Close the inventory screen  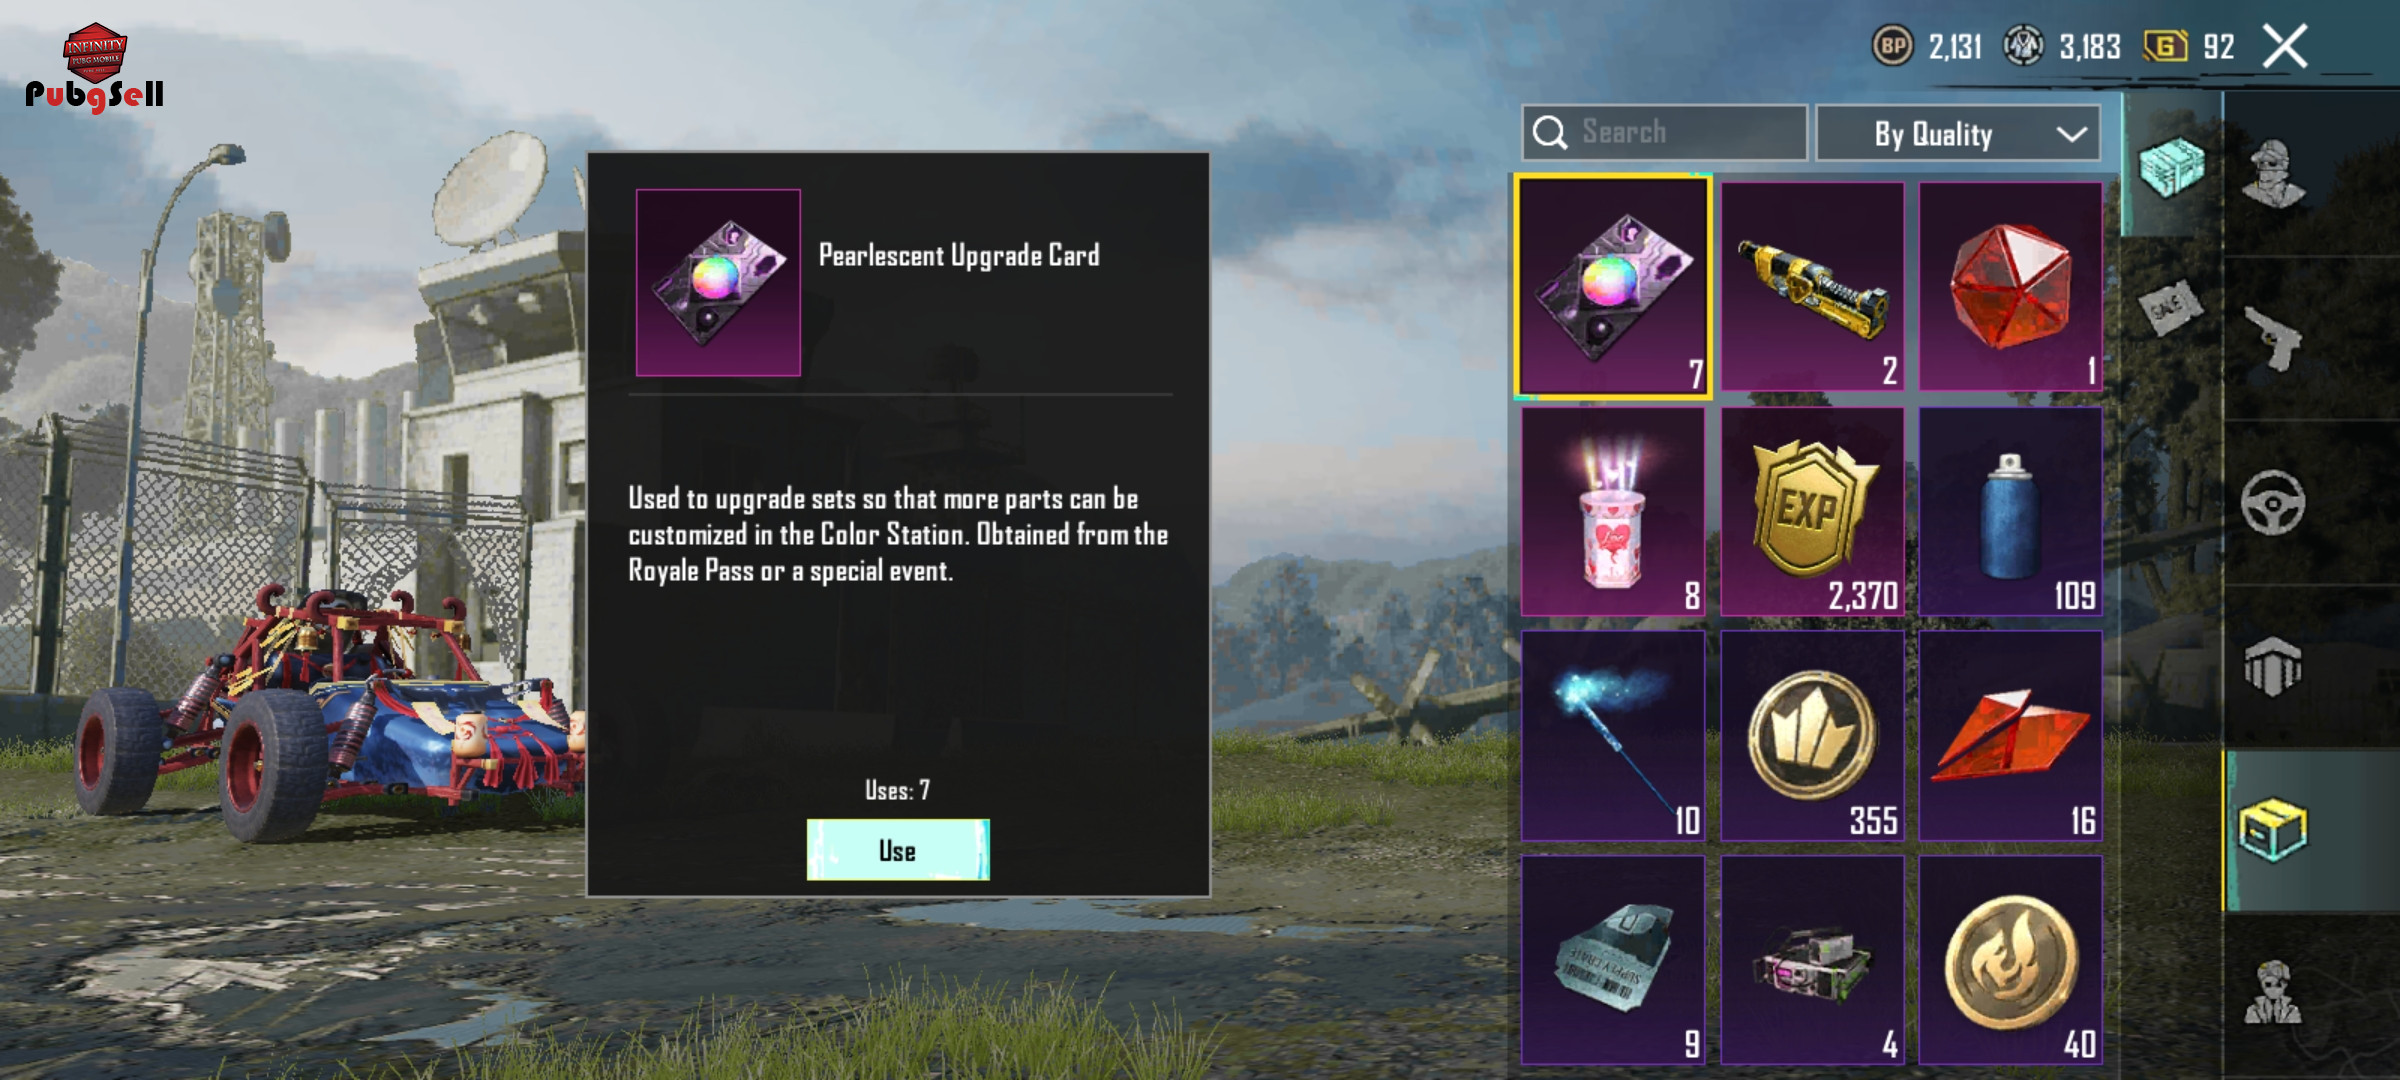click(x=2285, y=46)
